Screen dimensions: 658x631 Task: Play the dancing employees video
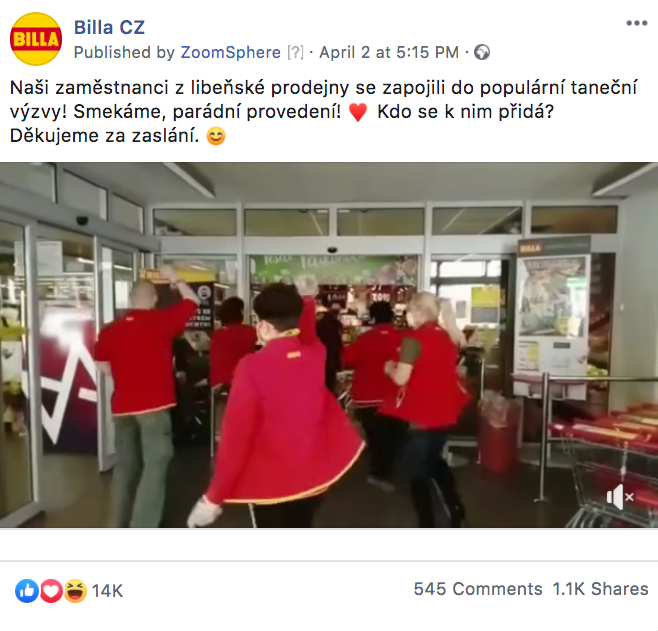(x=329, y=345)
